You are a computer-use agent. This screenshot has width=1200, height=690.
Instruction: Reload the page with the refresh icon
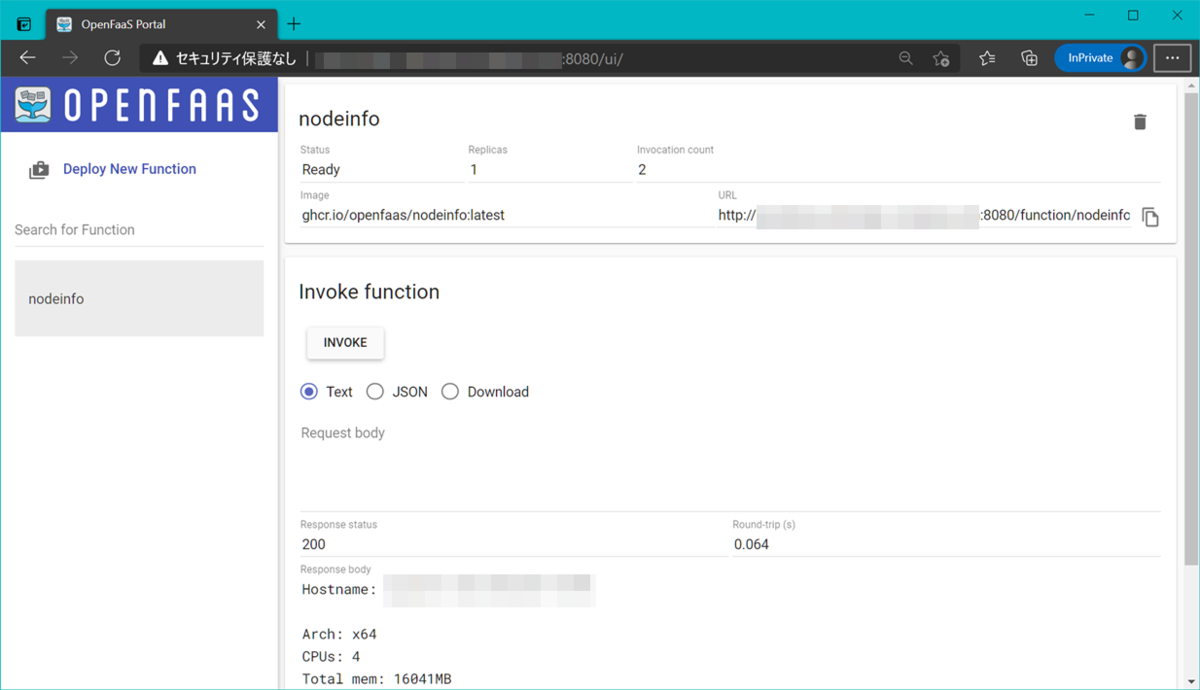click(x=112, y=58)
